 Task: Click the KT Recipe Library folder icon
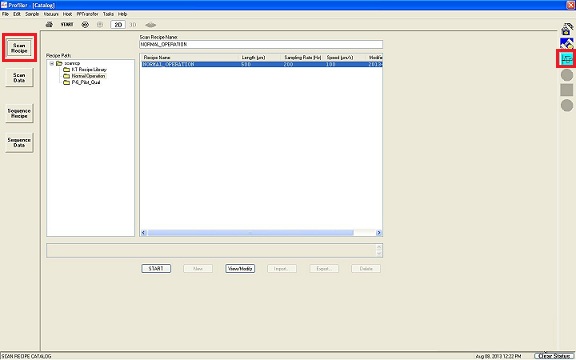(x=66, y=70)
